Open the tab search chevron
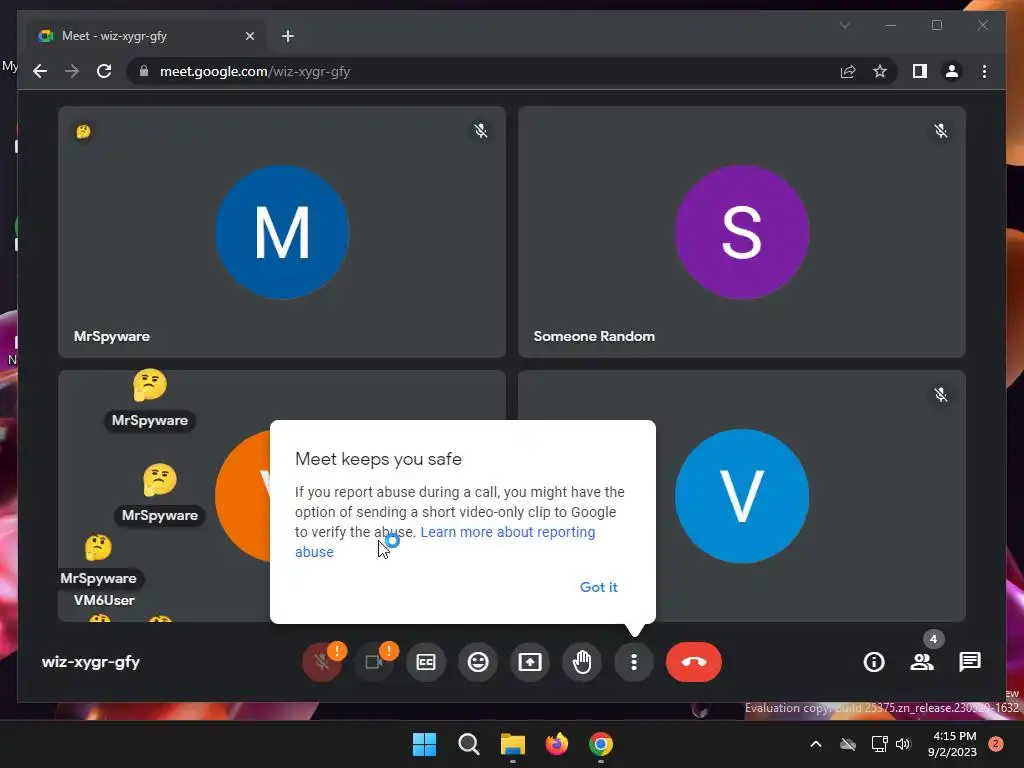This screenshot has height=768, width=1024. 844,25
